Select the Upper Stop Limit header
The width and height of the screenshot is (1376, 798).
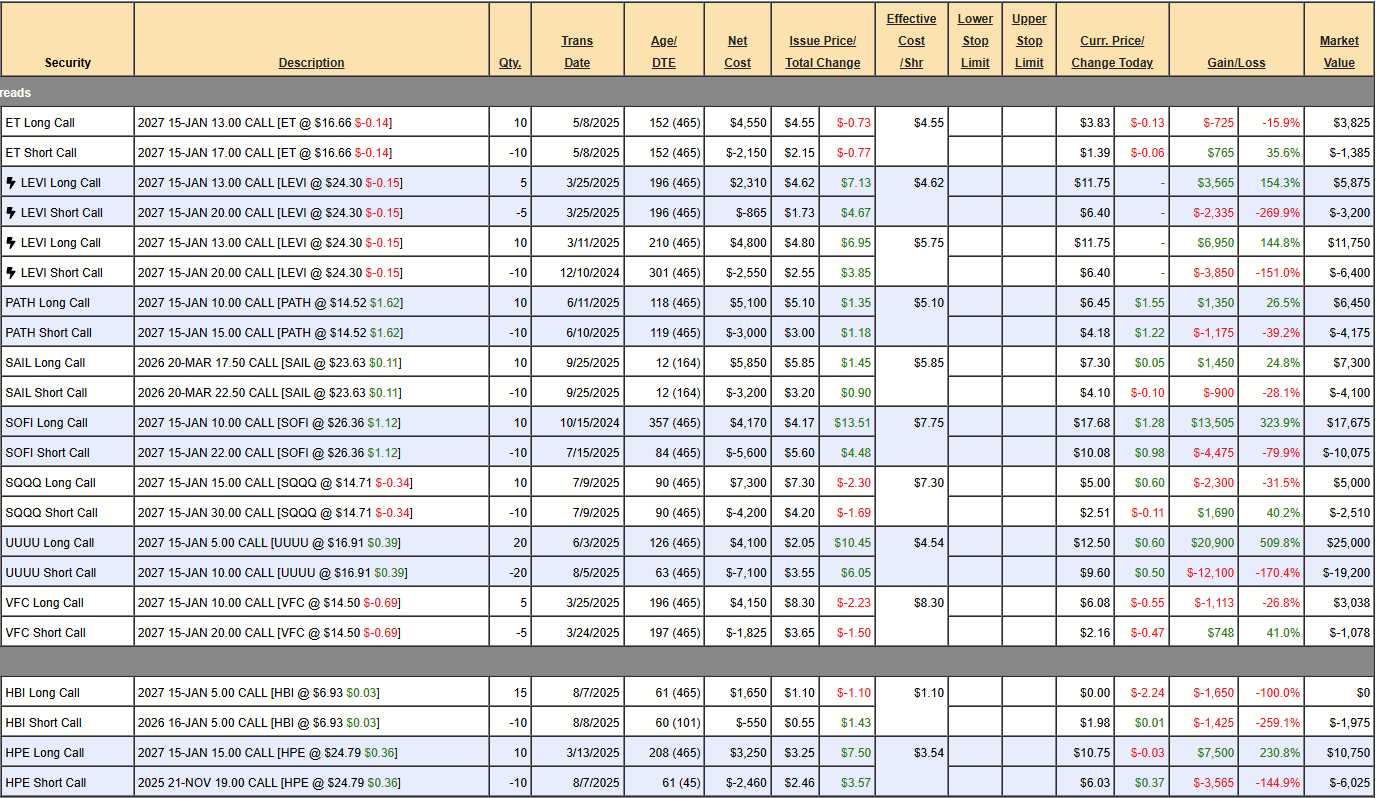coord(1029,41)
